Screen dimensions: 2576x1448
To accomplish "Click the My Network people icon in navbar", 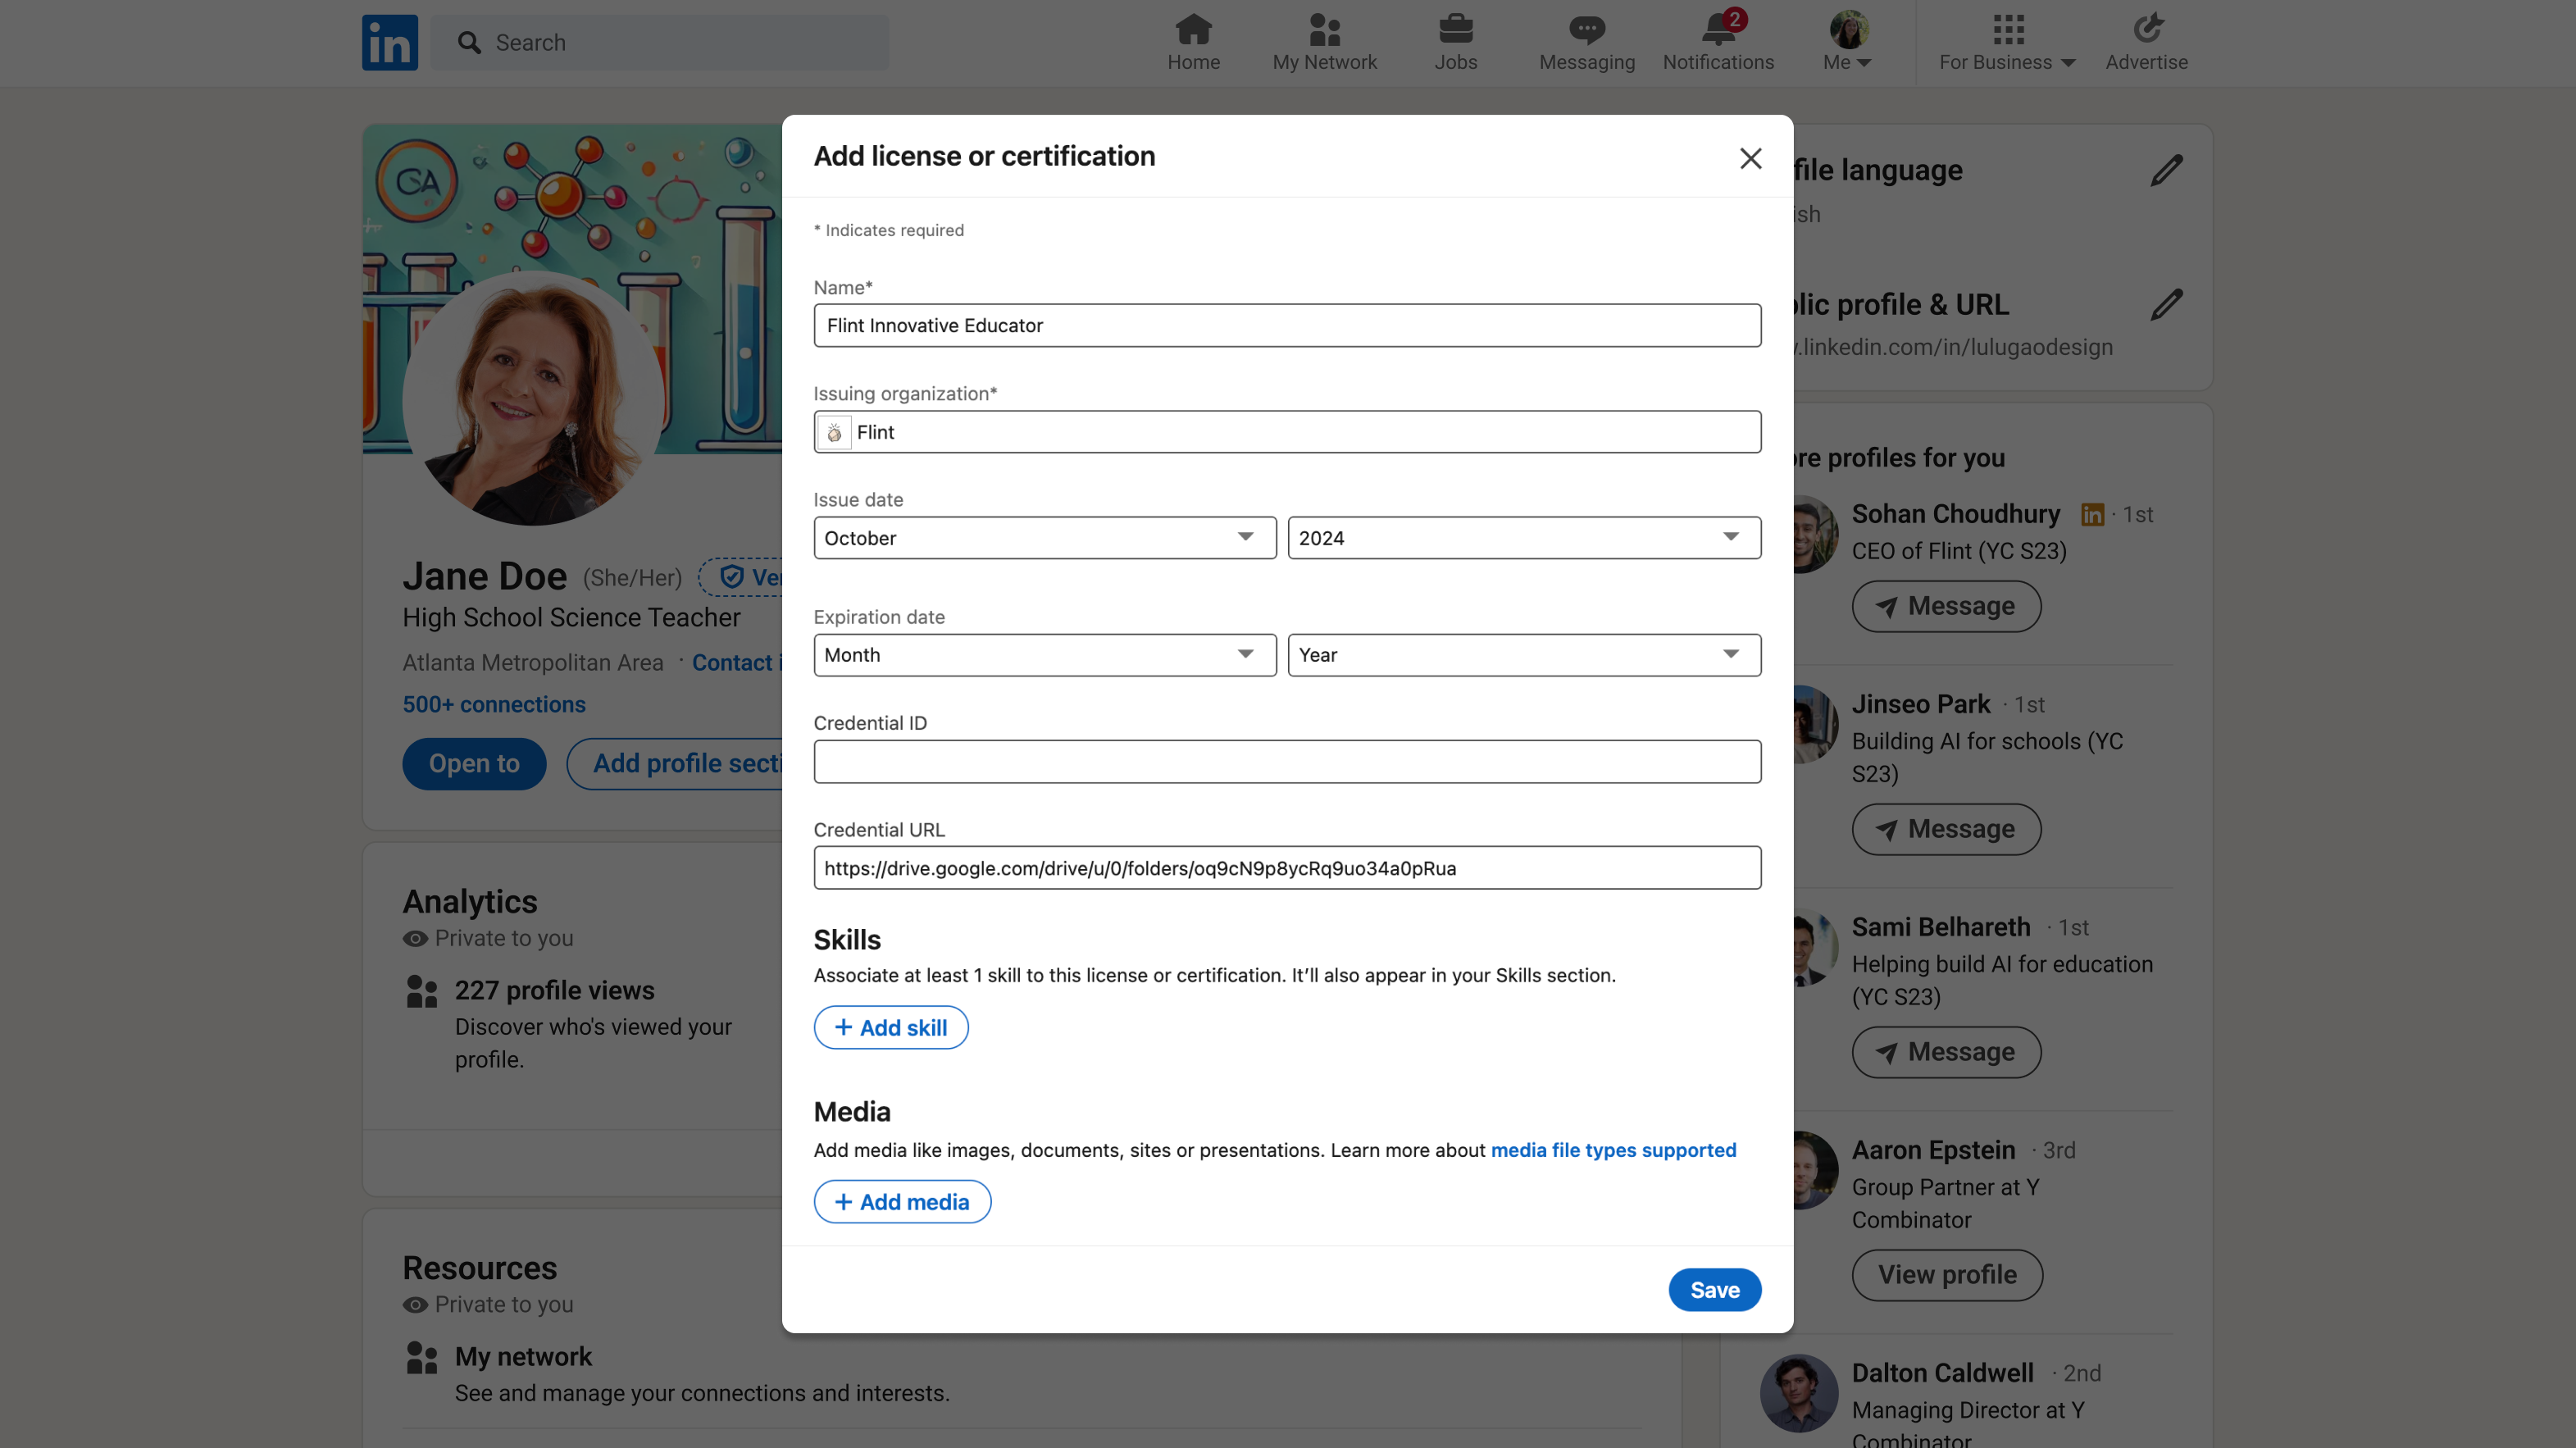I will click(1324, 29).
